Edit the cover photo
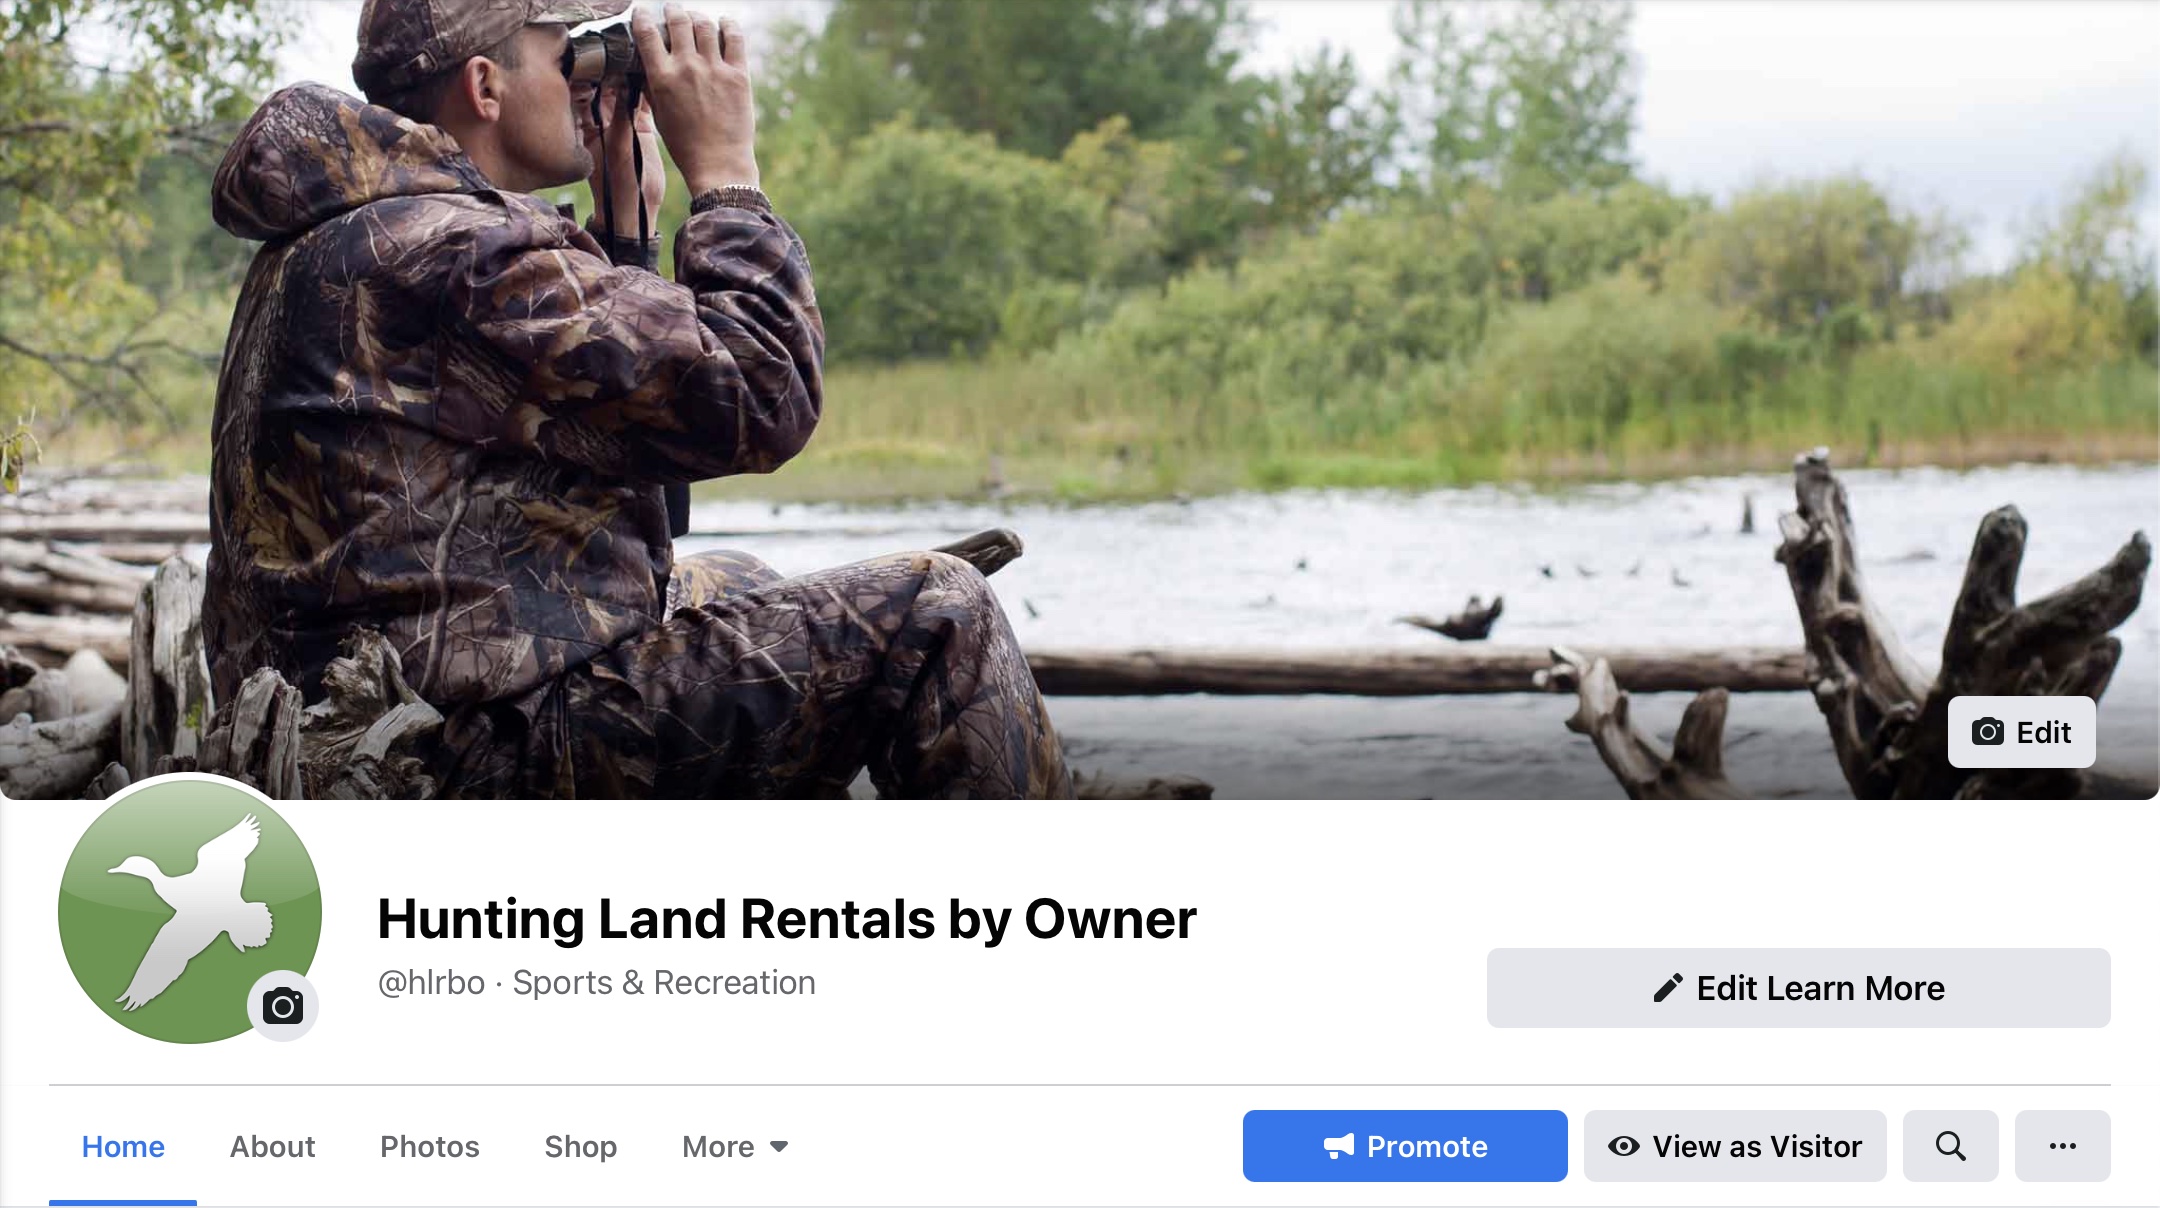The image size is (2160, 1208). tap(2021, 732)
